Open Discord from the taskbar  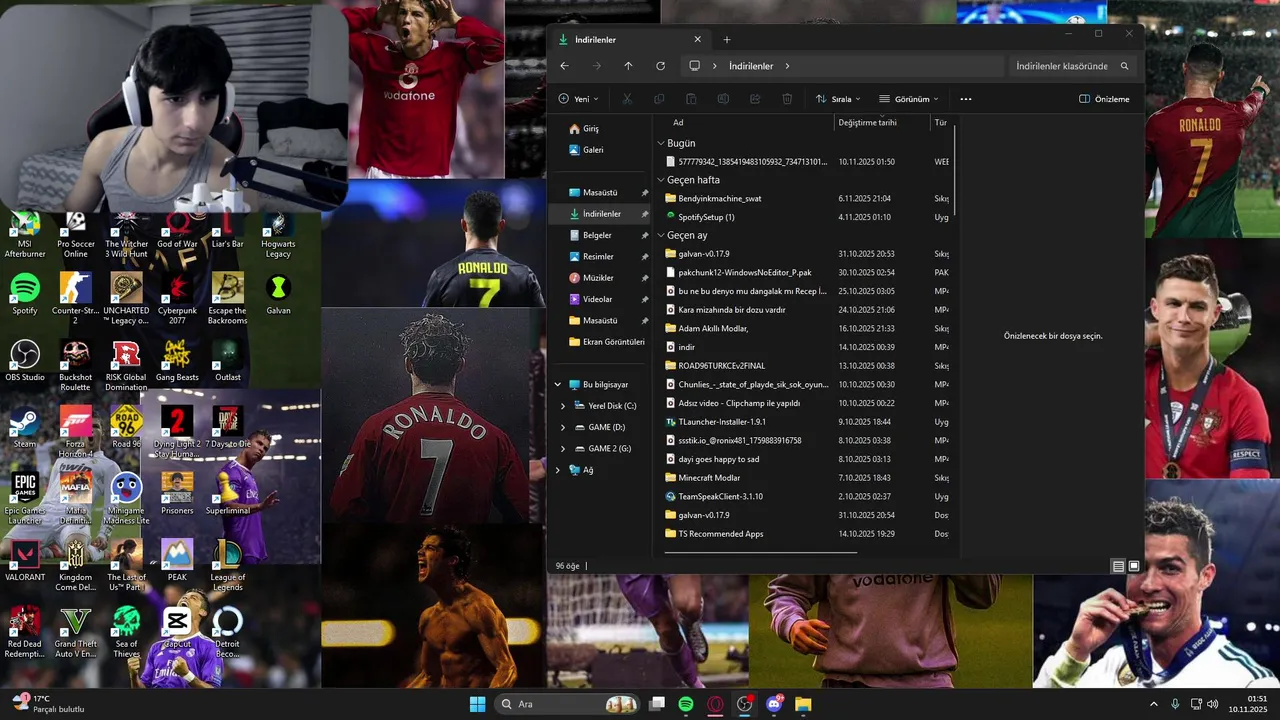[774, 704]
